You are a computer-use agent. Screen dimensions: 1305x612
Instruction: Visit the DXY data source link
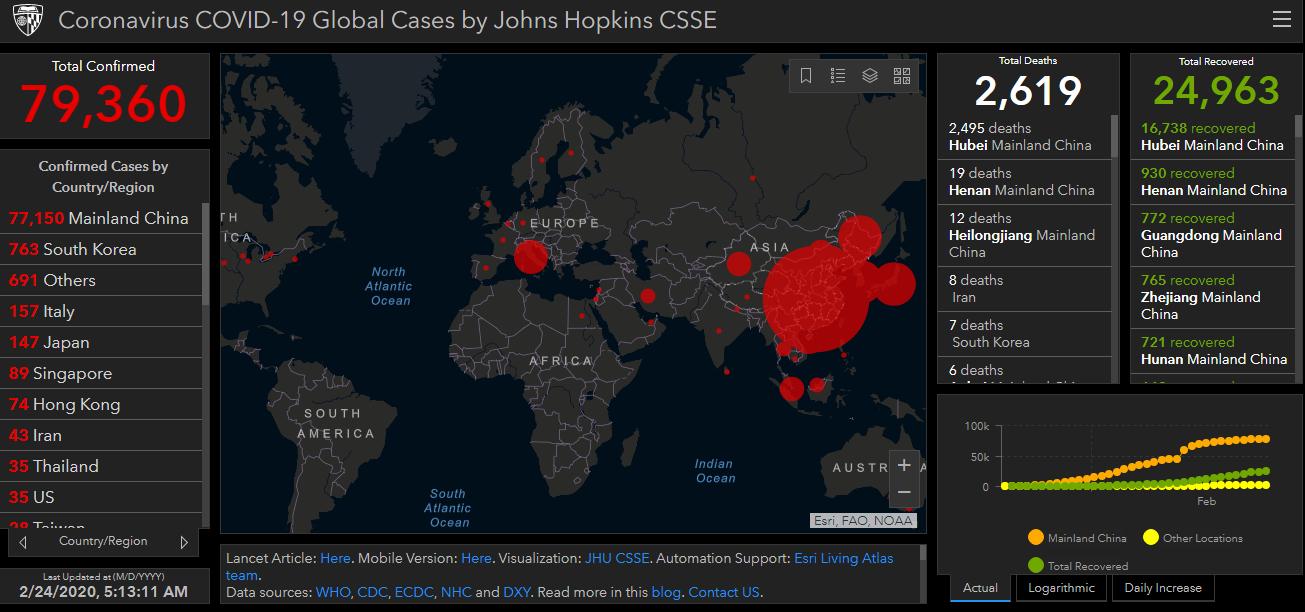pyautogui.click(x=516, y=592)
